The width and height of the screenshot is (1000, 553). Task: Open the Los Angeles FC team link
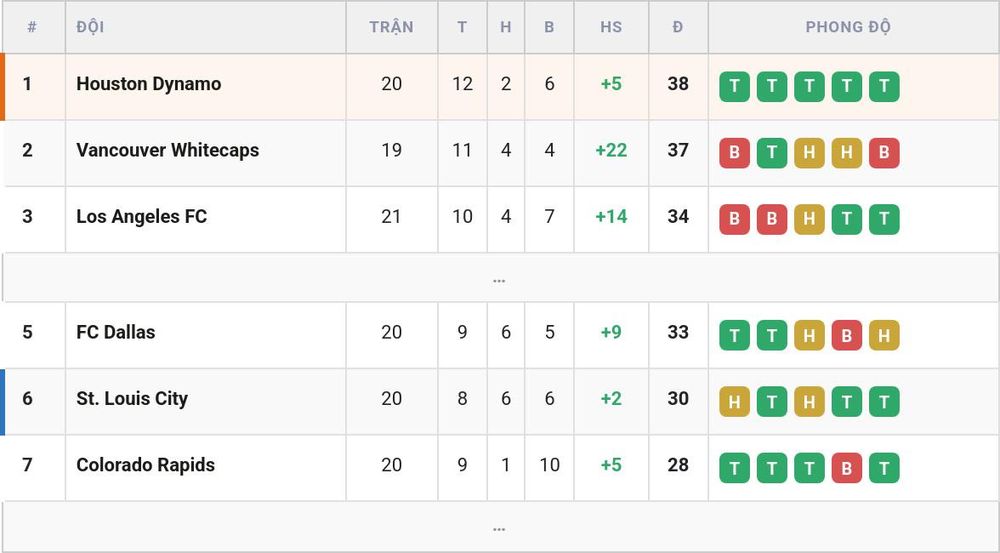[x=142, y=217]
